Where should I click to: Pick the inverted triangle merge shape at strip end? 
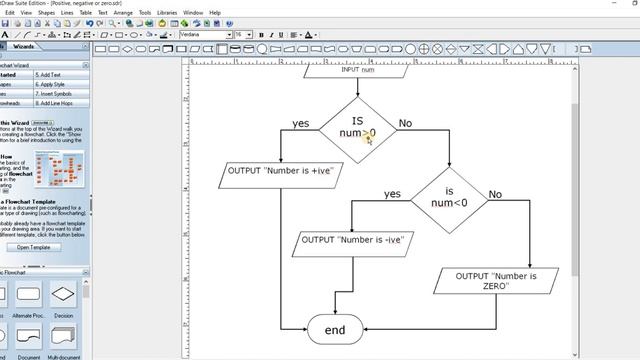(545, 49)
